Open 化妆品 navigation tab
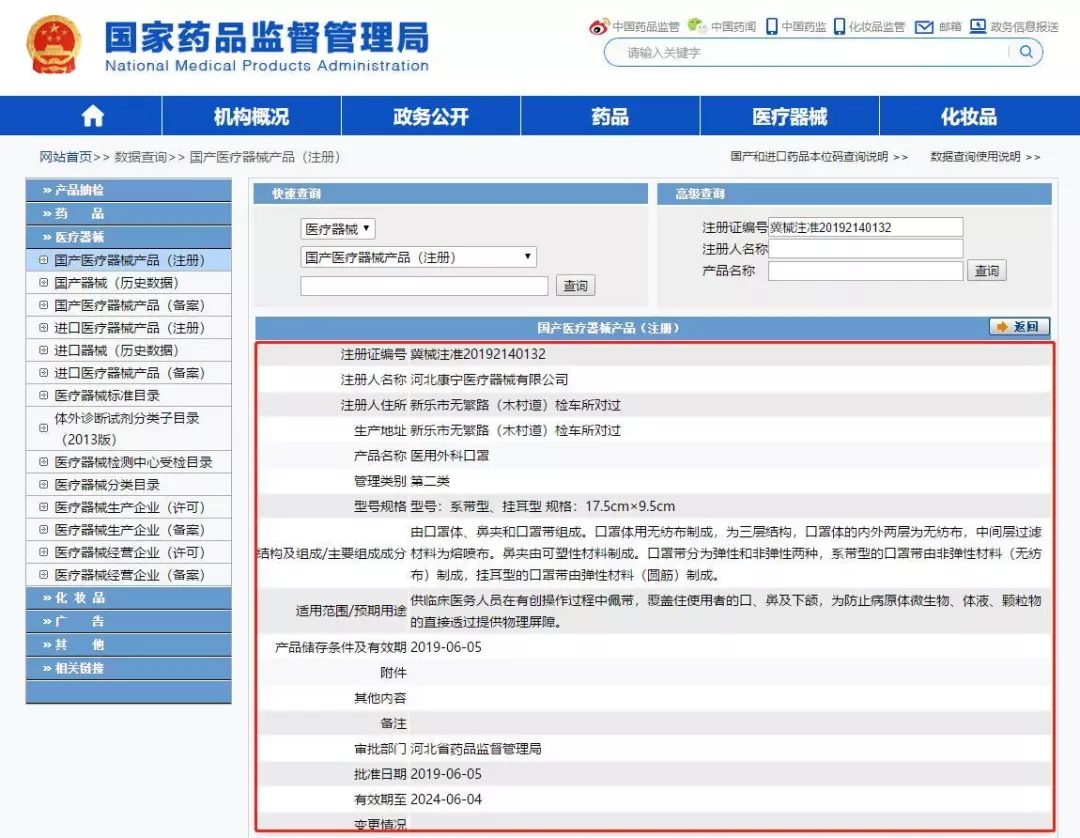Viewport: 1080px width, 838px height. tap(969, 116)
